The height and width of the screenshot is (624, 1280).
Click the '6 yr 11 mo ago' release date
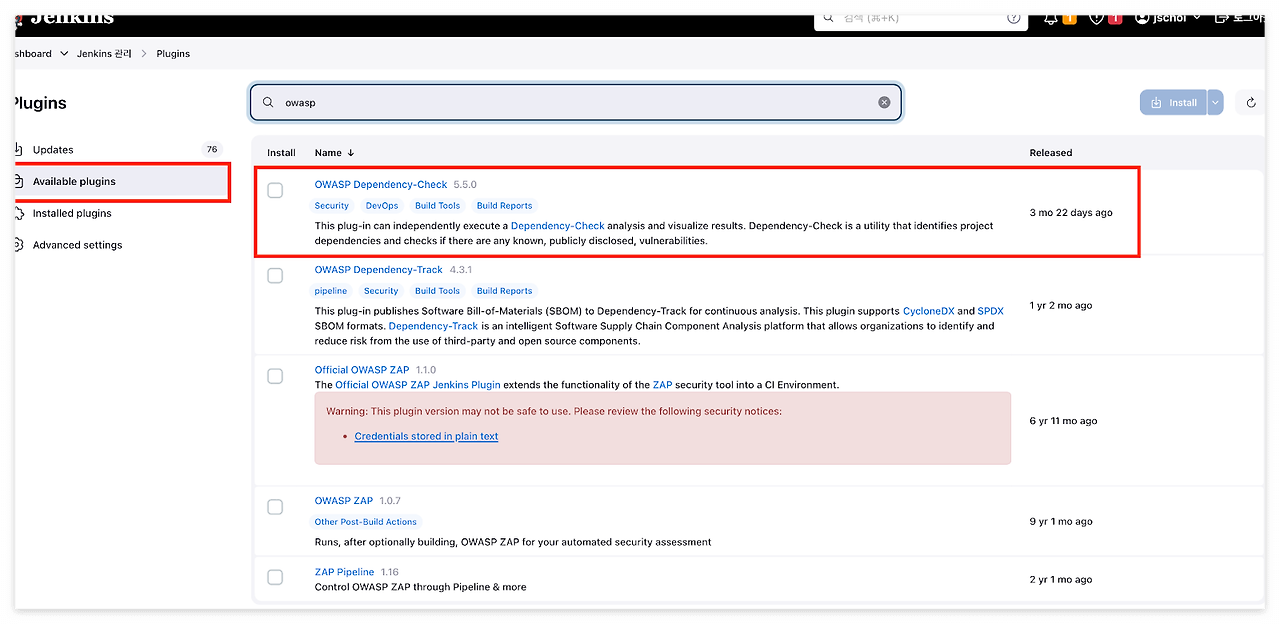coord(1063,421)
